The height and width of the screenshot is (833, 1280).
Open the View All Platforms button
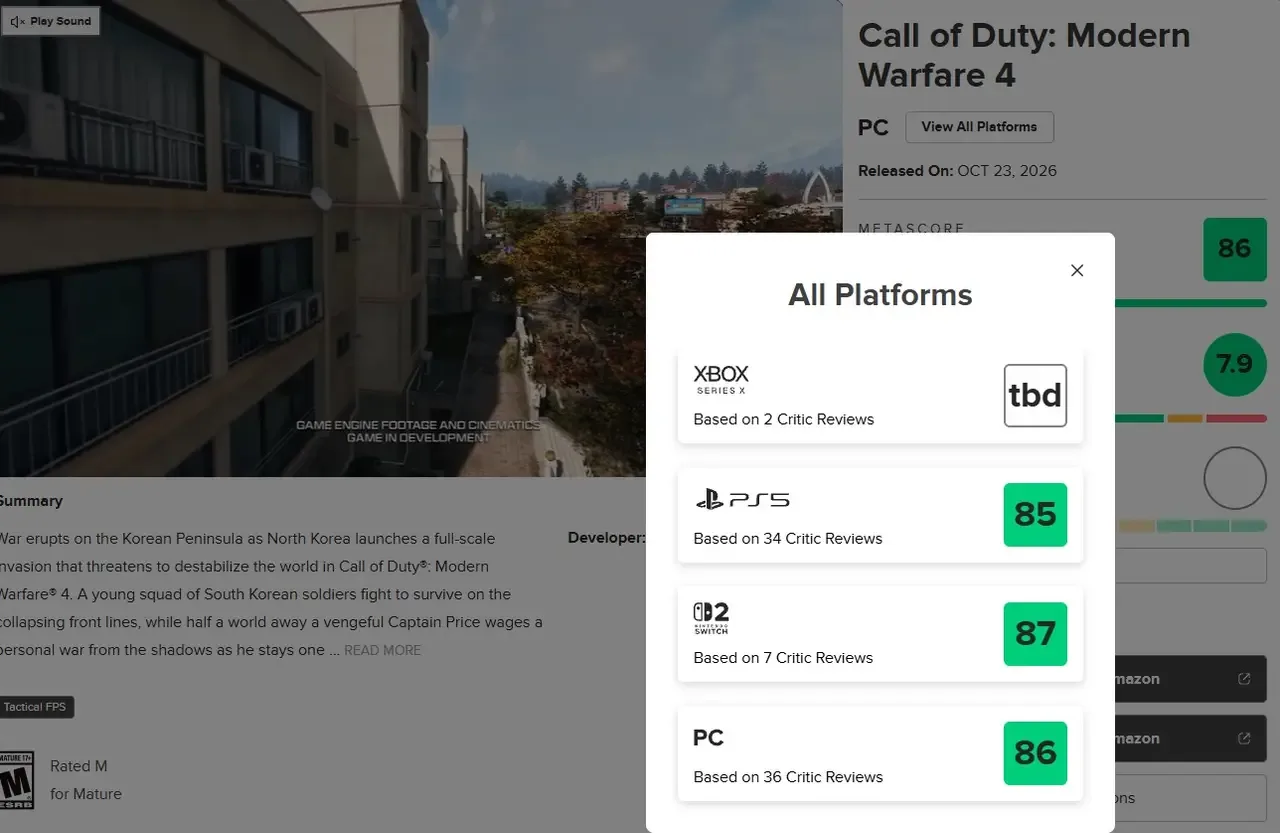[x=979, y=127]
